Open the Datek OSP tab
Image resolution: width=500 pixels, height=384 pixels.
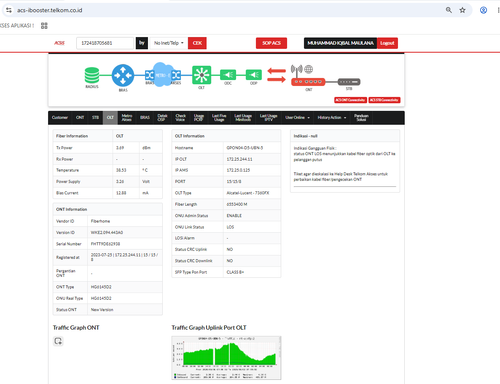click(x=162, y=118)
